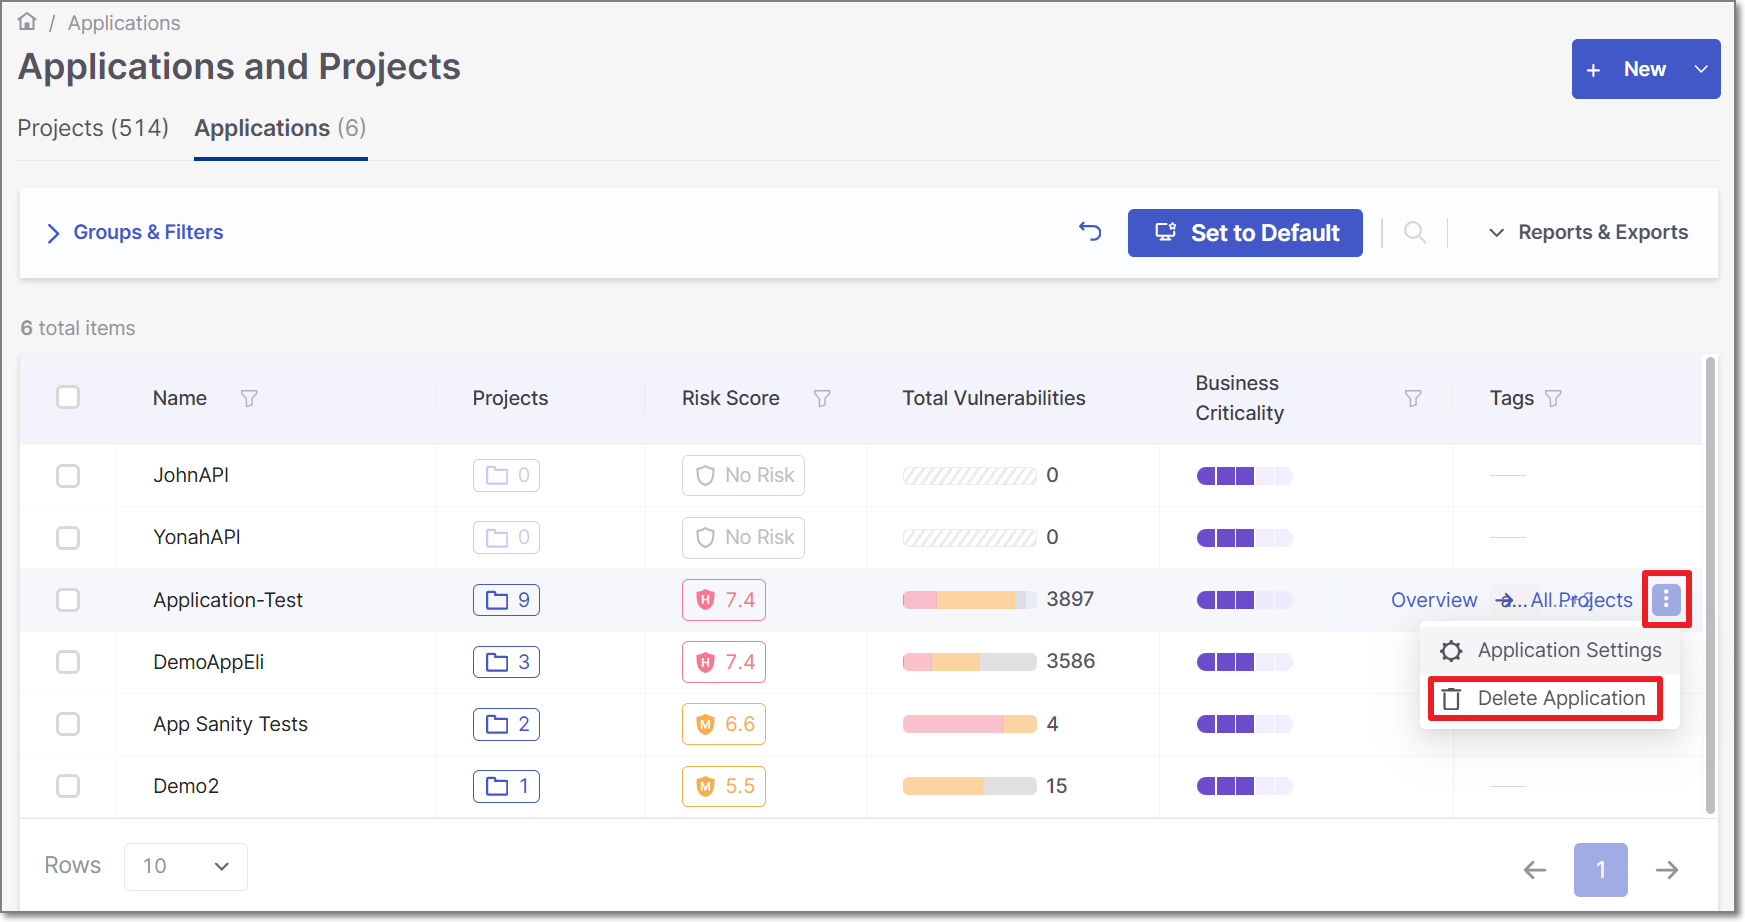Click the filter icon on Name column
1745x922 pixels.
(249, 398)
